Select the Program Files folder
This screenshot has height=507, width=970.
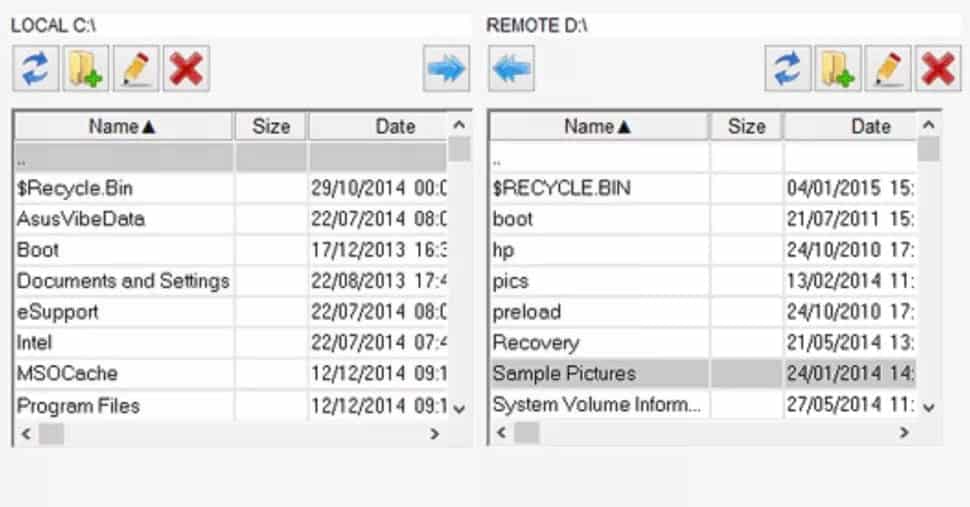coord(78,405)
